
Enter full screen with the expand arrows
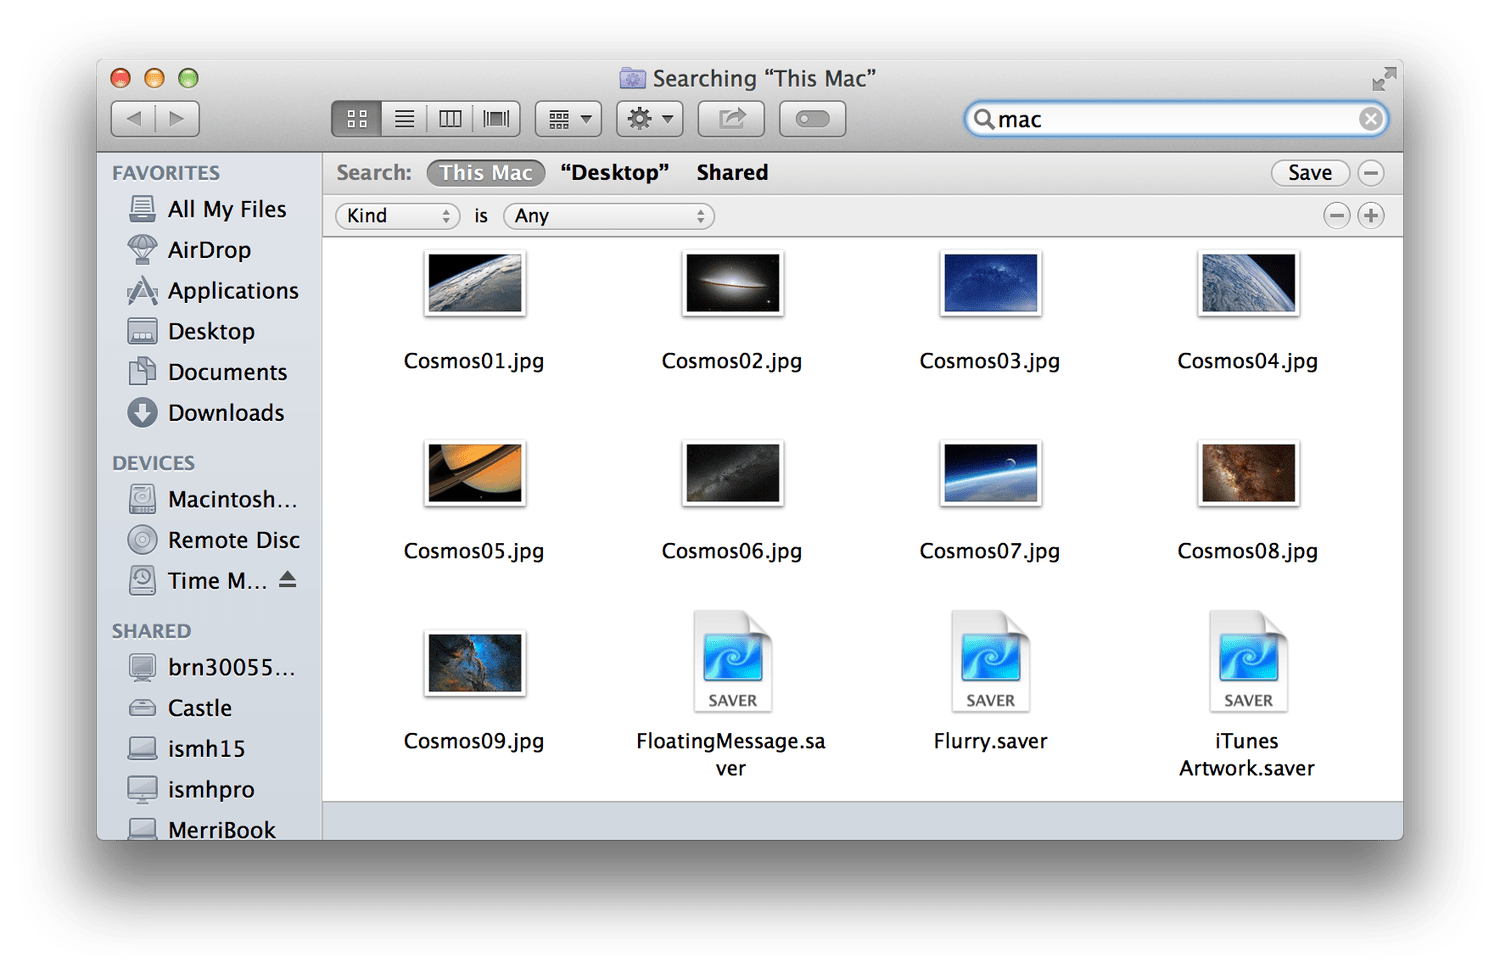coord(1384,79)
